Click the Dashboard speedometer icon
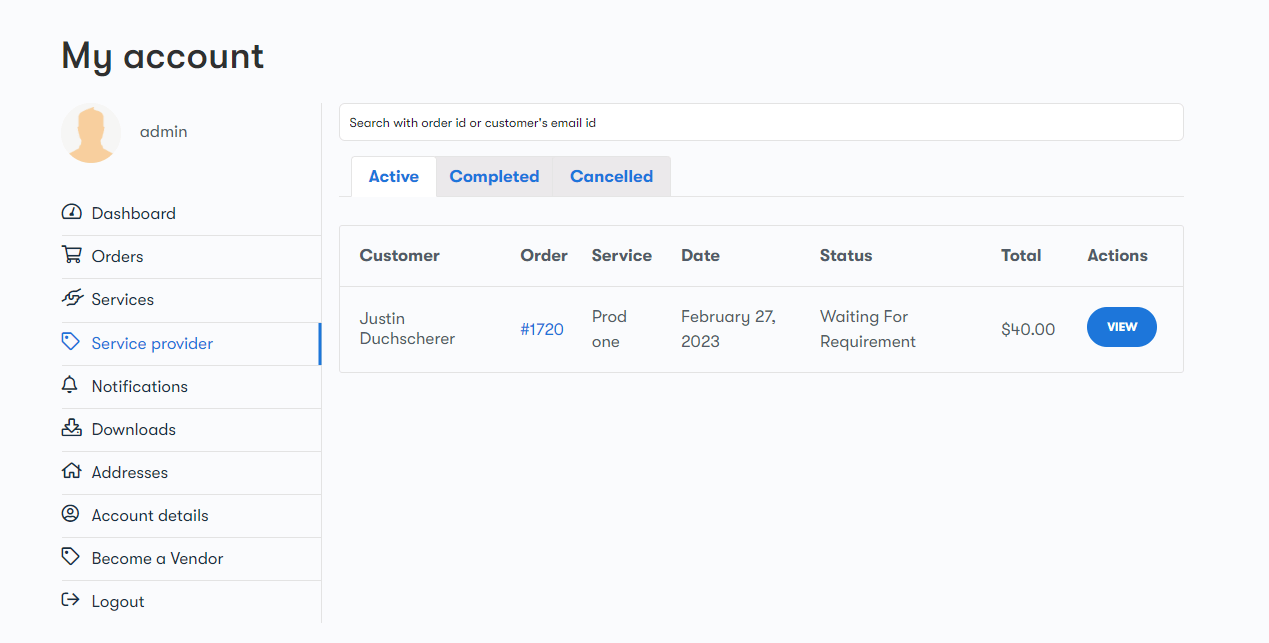 point(71,213)
